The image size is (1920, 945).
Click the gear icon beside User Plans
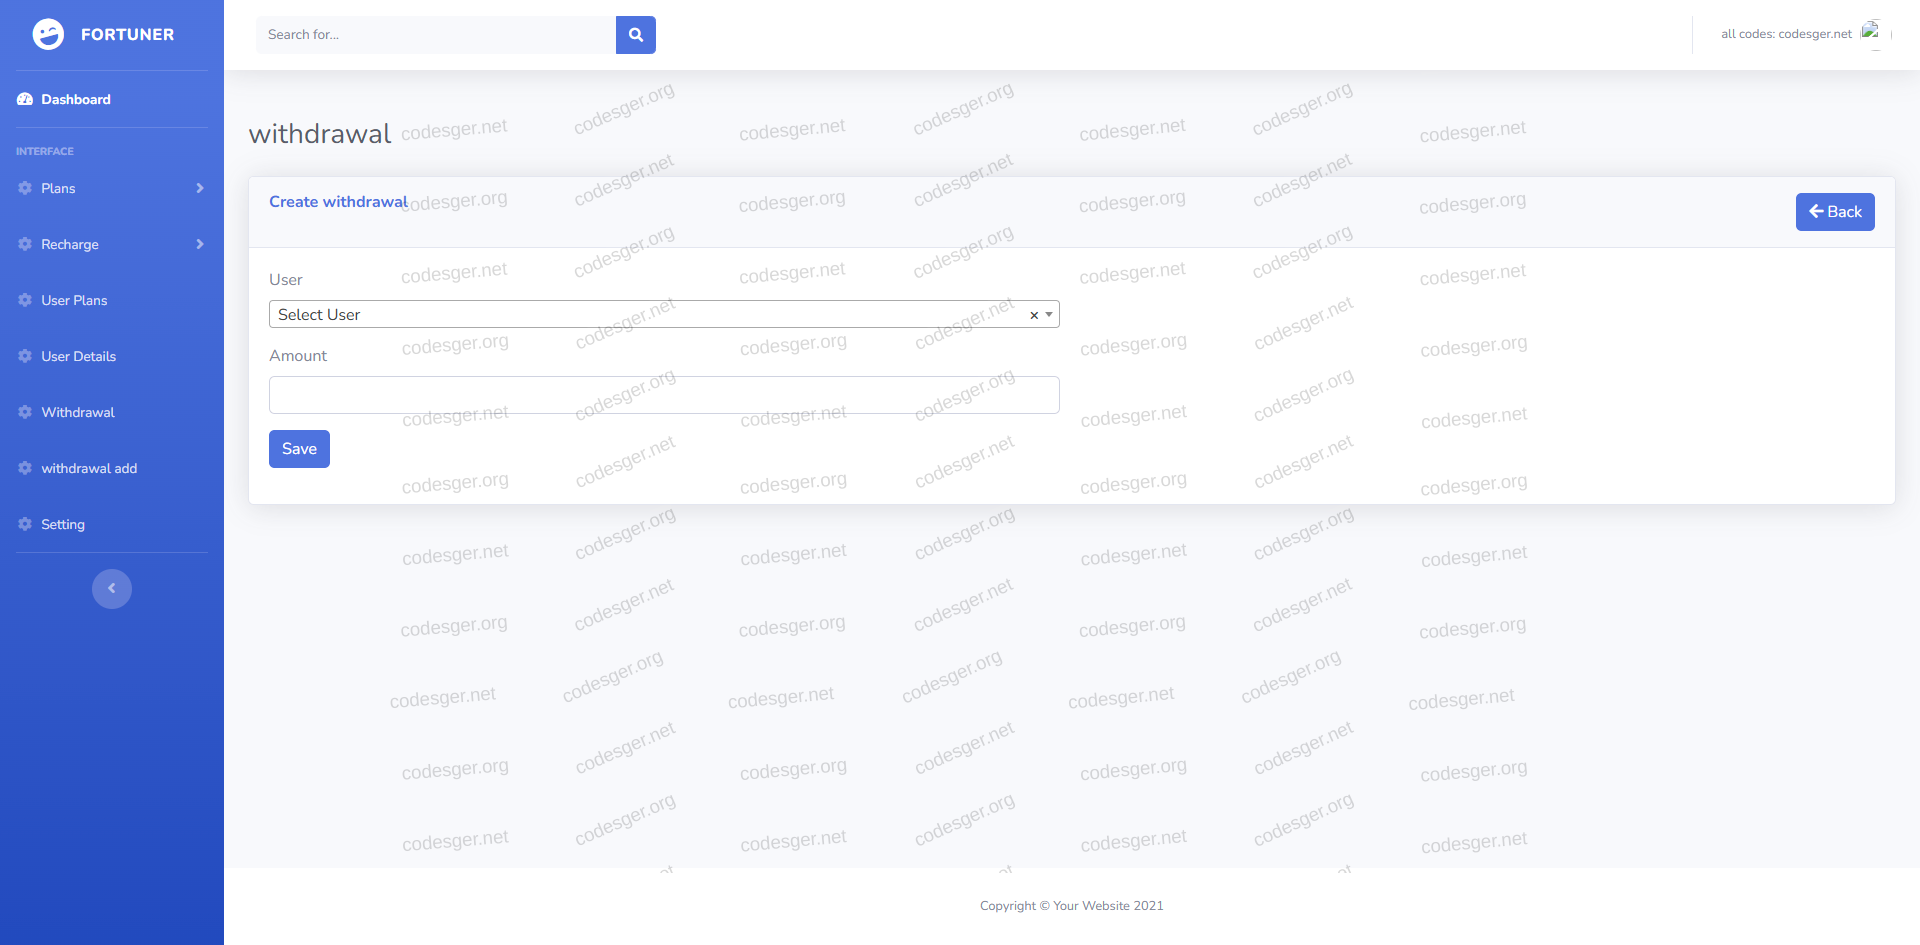click(x=25, y=300)
